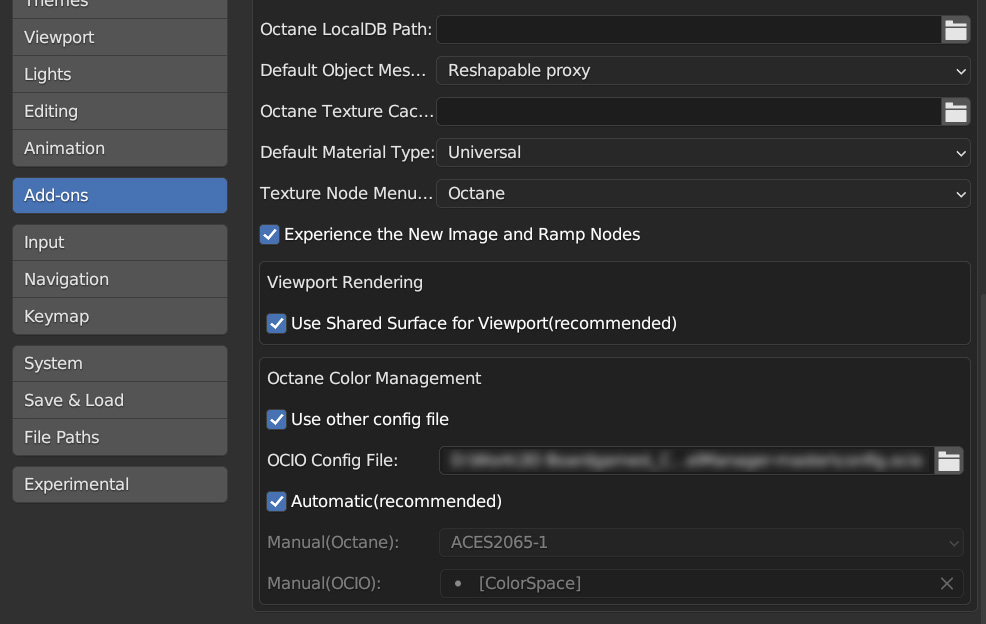Viewport: 986px width, 624px height.
Task: Toggle Automatic(recommended) checkbox
Action: [277, 501]
